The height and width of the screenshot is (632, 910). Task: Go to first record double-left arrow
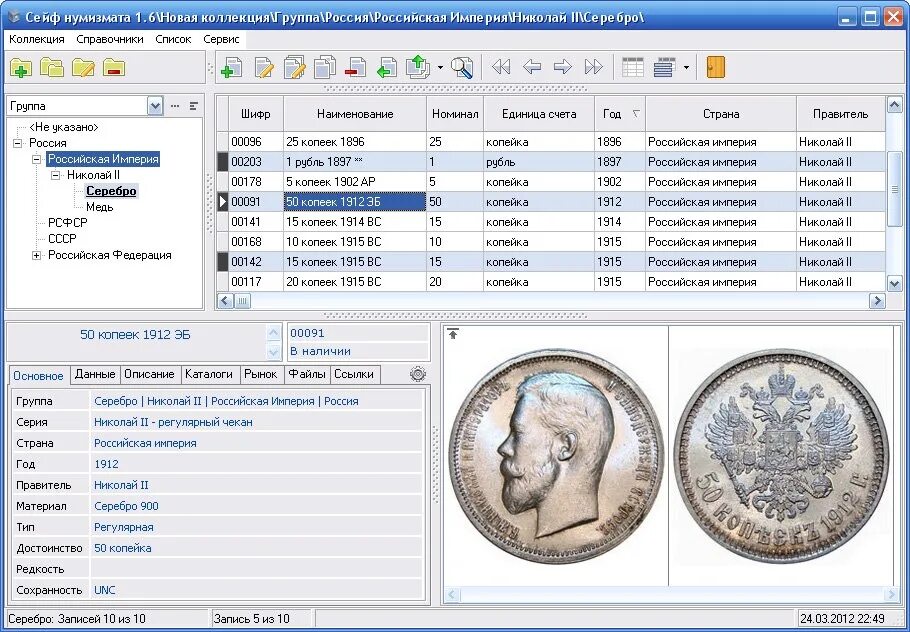pyautogui.click(x=501, y=67)
